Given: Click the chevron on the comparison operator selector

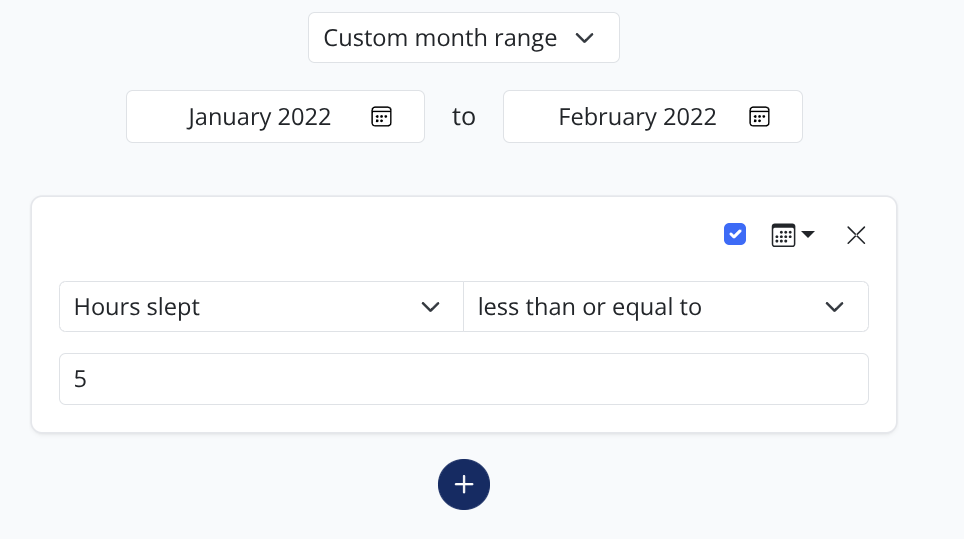Looking at the screenshot, I should (835, 307).
